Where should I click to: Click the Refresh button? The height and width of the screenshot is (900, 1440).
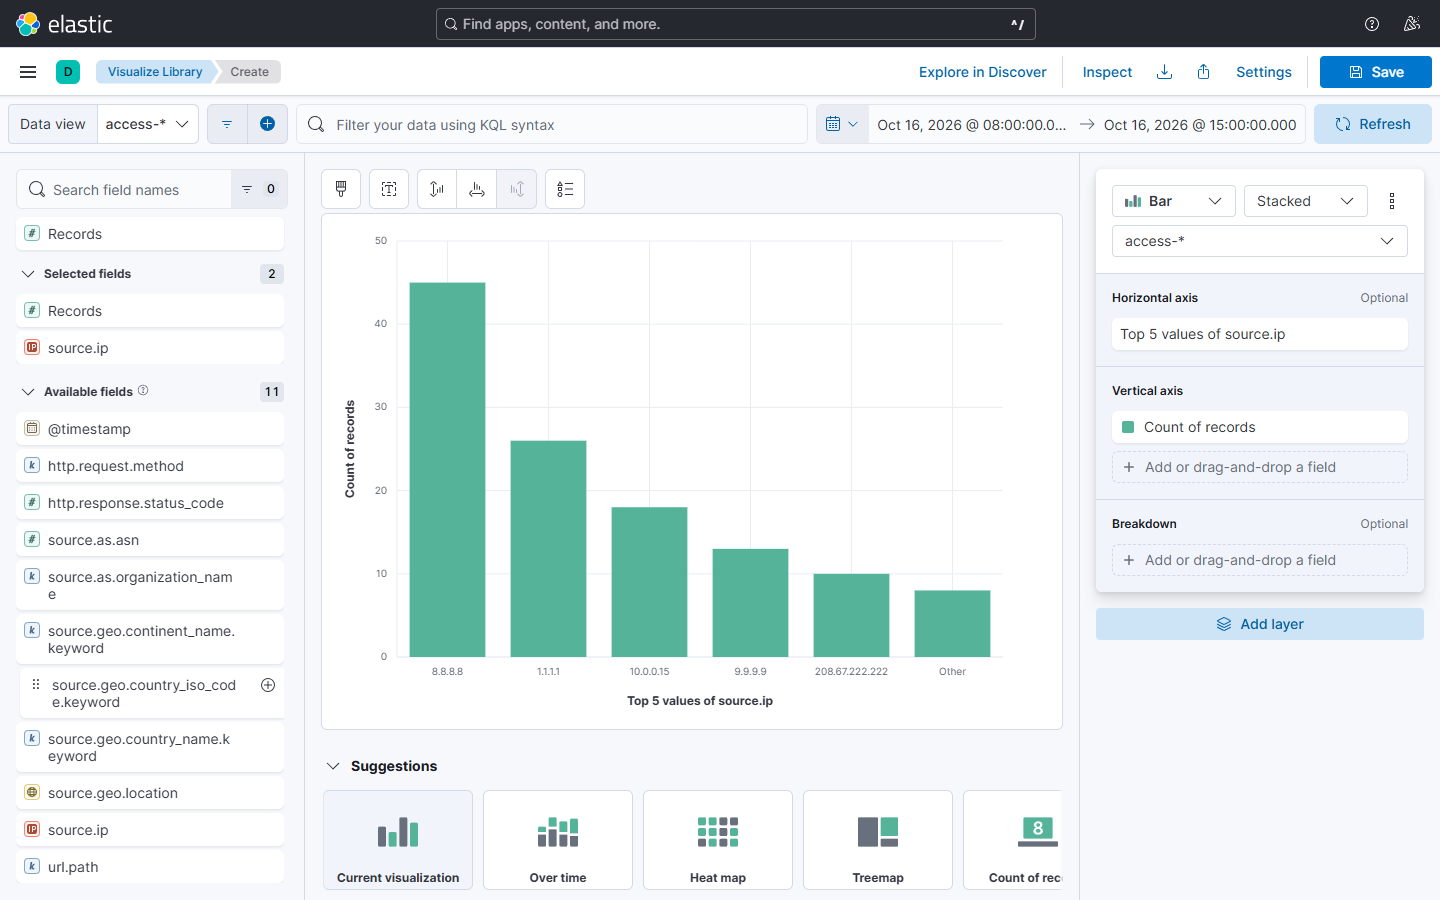1373,124
